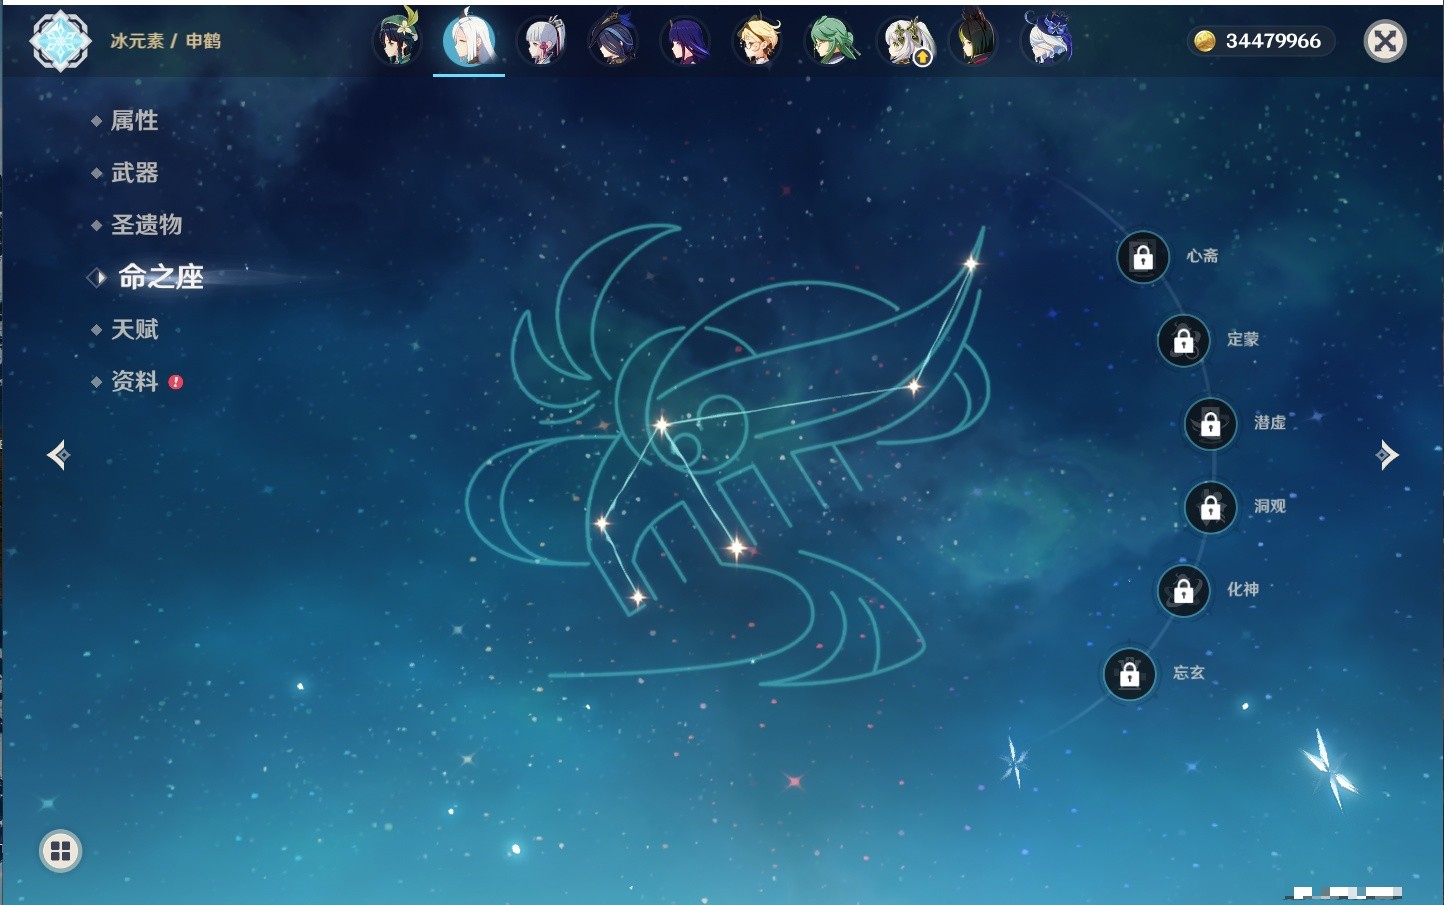Click the 潜虚 constellation label

[1270, 422]
